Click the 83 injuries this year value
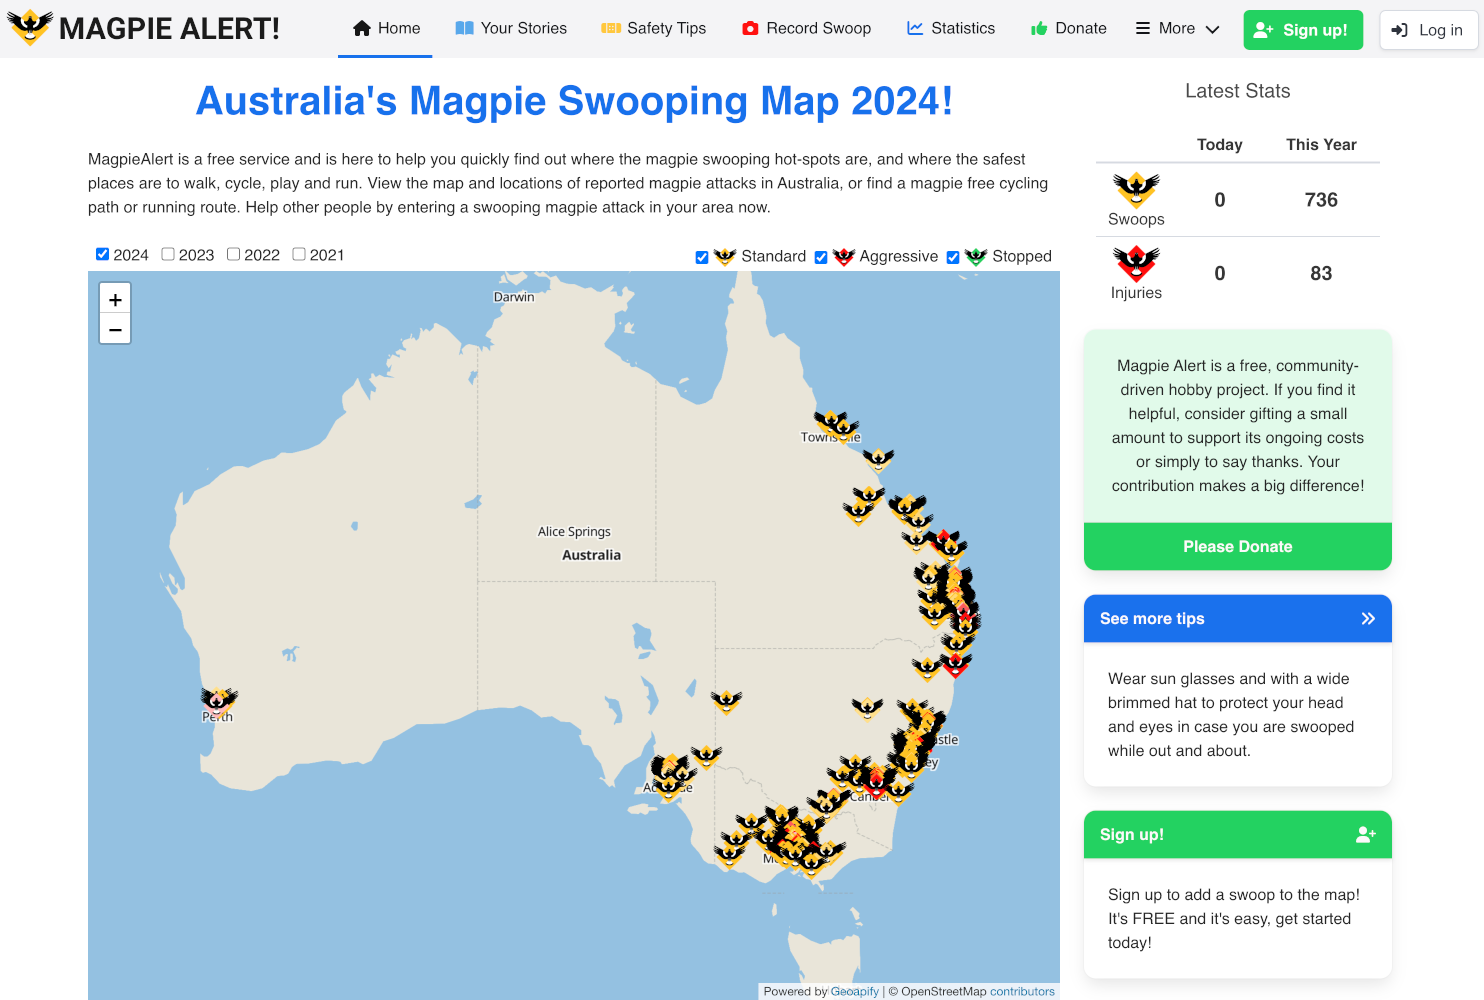This screenshot has width=1484, height=1000. 1321,273
